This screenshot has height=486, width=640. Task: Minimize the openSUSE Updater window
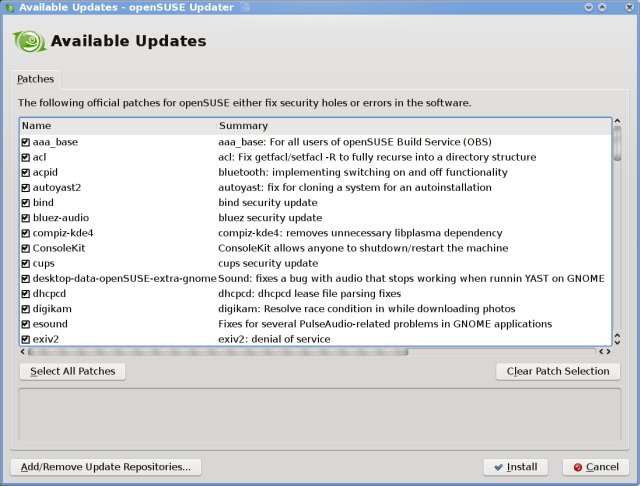589,7
